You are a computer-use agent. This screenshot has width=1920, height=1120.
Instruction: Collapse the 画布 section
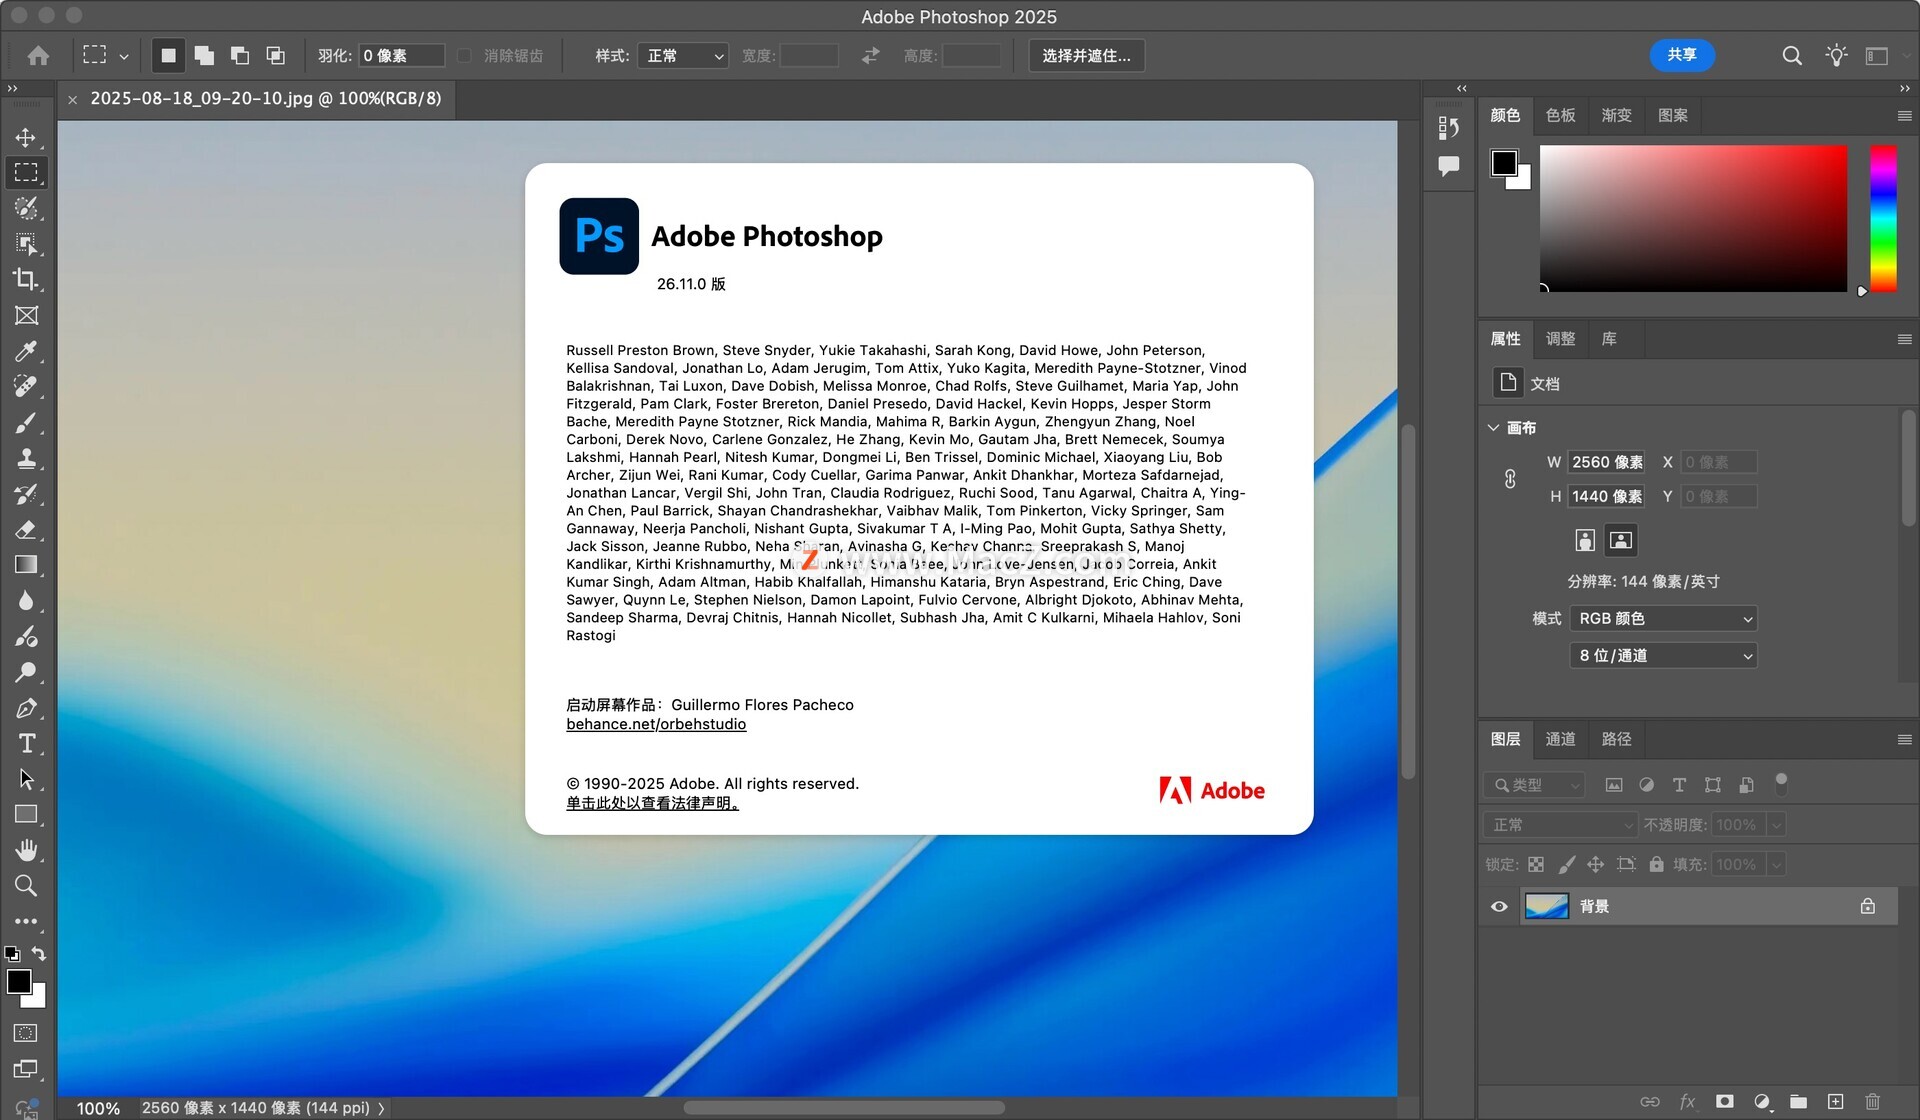[1494, 428]
